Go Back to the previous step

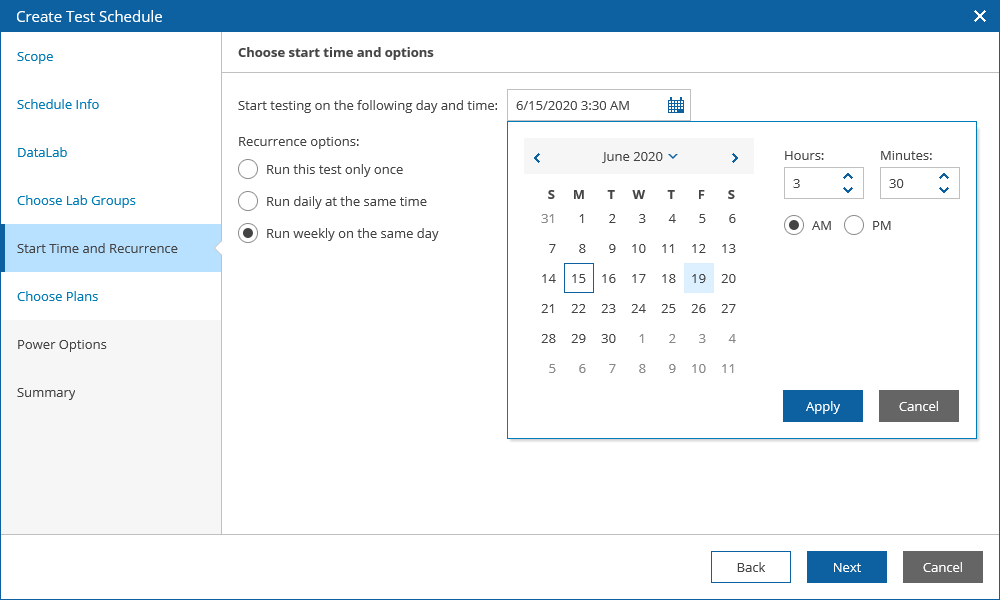click(x=750, y=567)
